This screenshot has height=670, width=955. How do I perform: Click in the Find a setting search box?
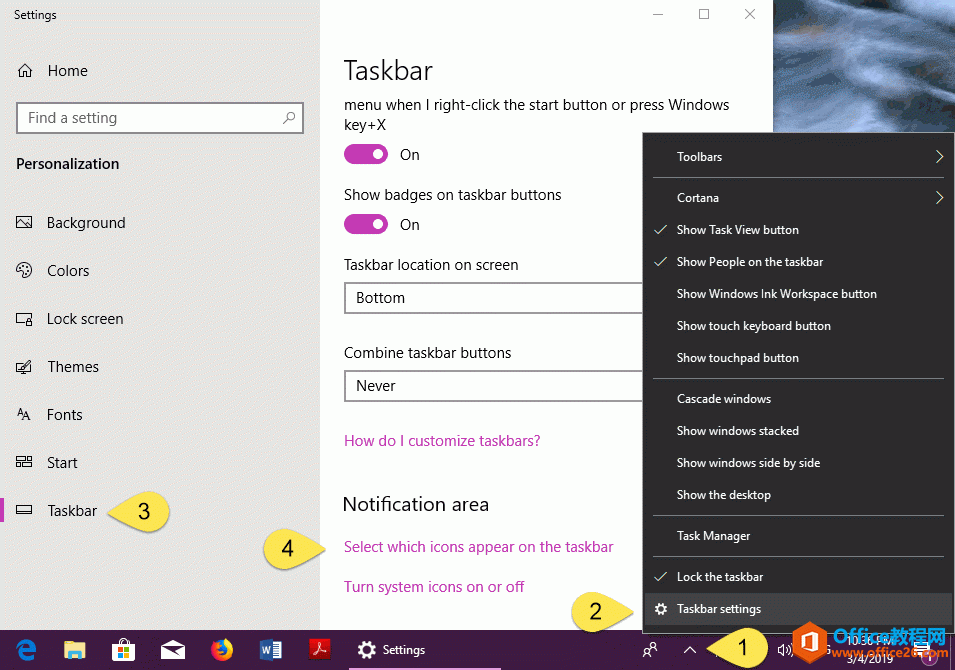150,118
